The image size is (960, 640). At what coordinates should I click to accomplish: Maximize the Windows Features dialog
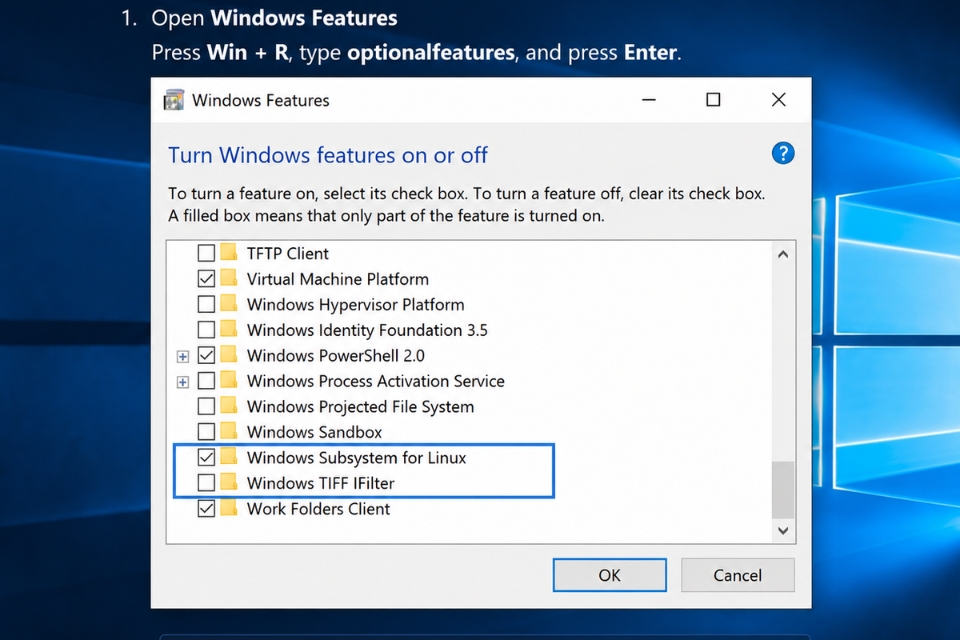coord(713,100)
